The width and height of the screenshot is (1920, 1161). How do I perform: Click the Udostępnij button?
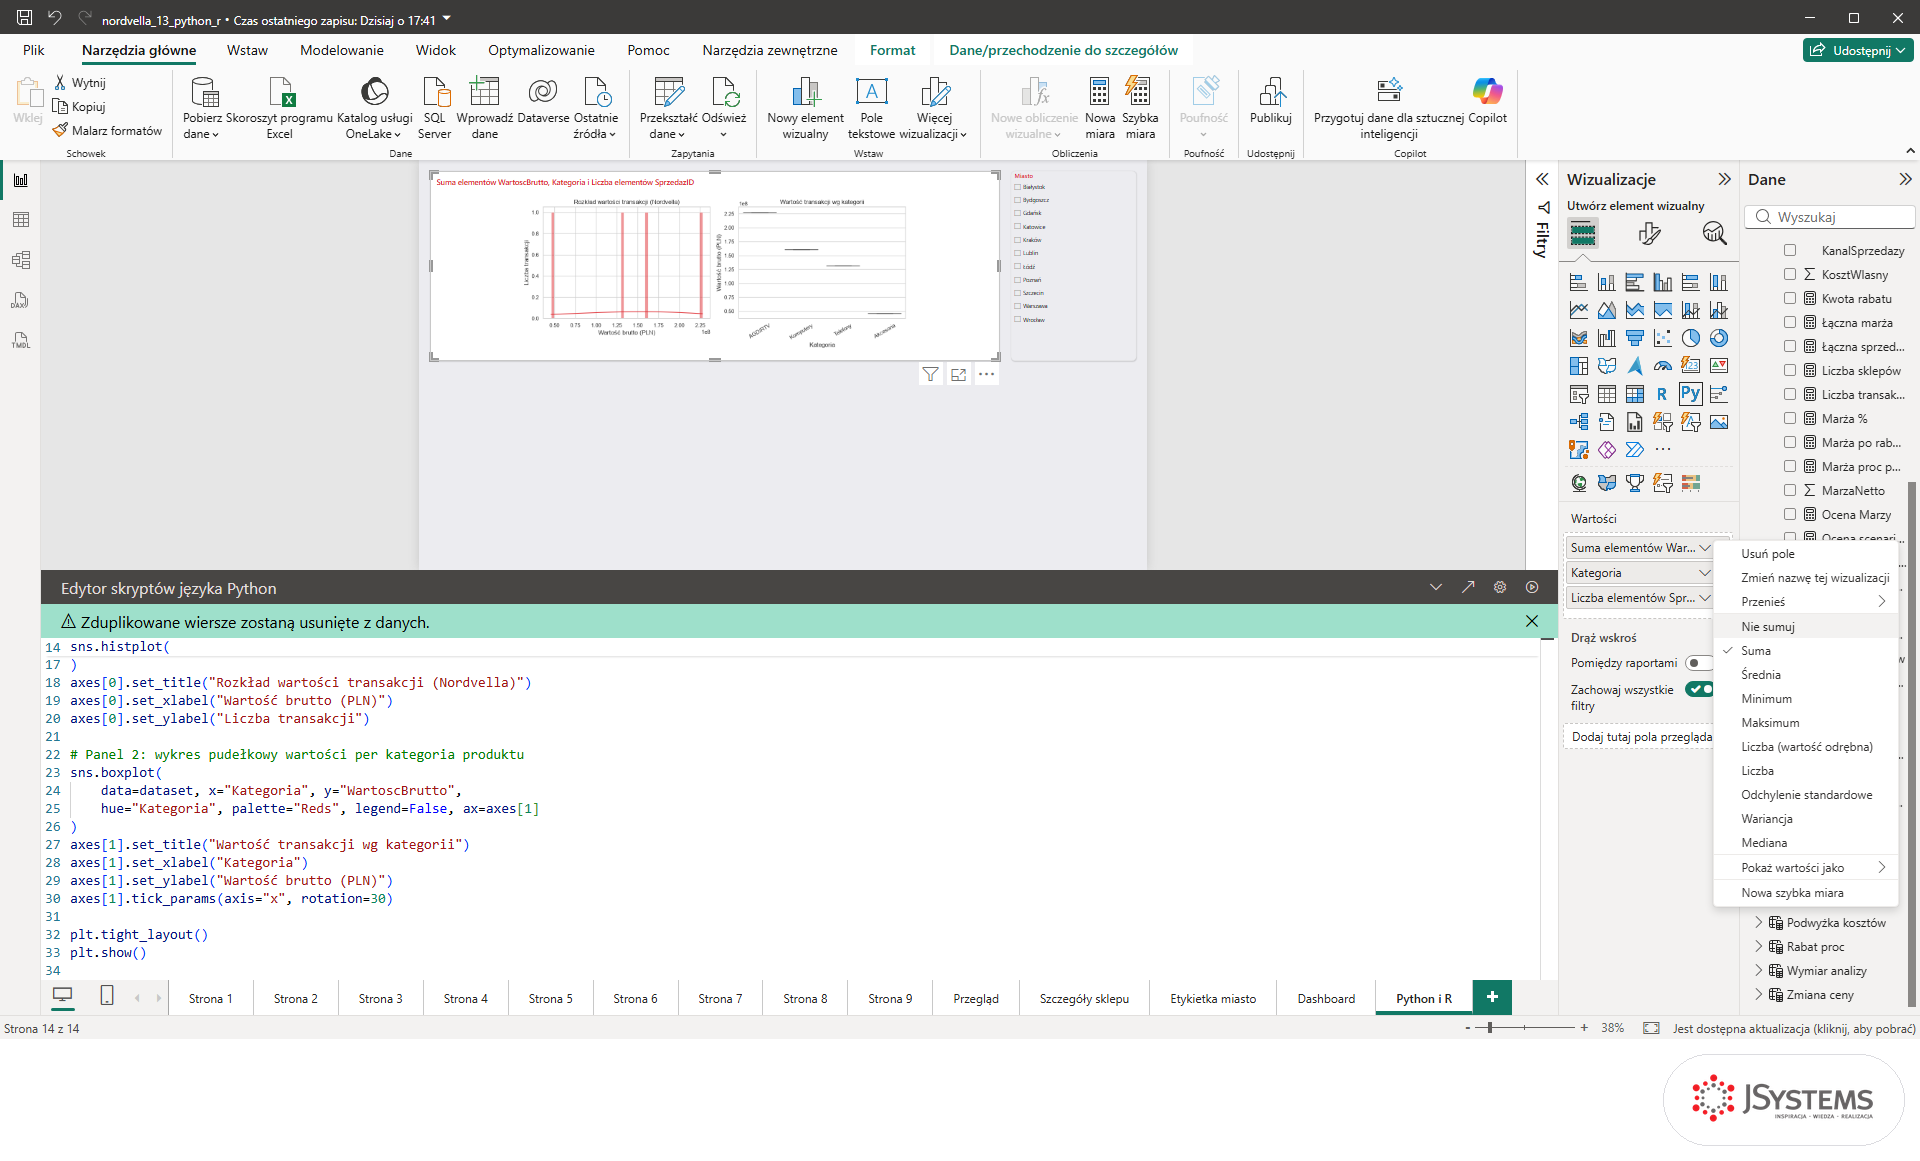1859,50
